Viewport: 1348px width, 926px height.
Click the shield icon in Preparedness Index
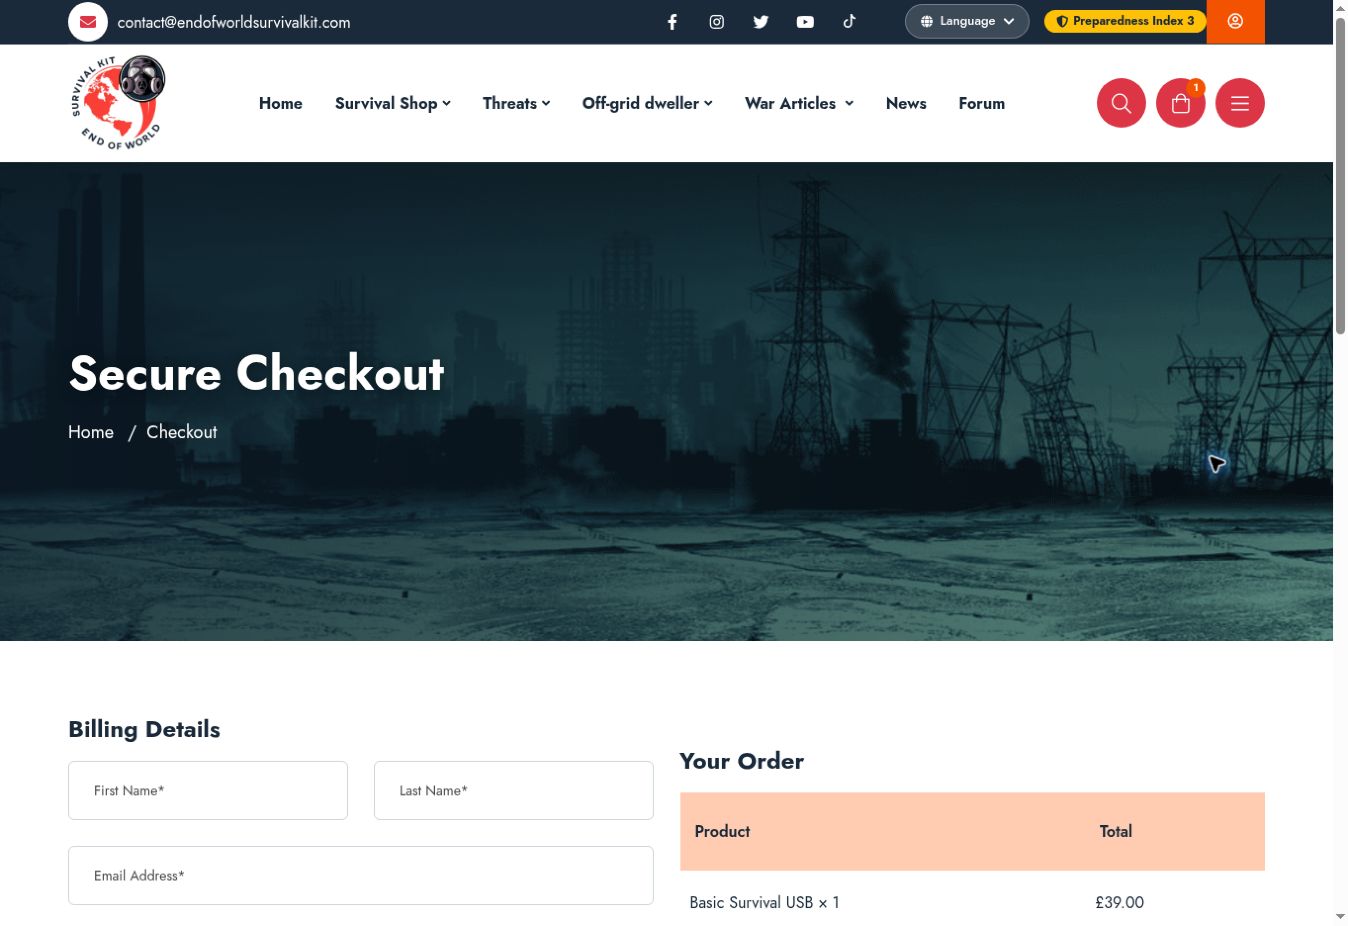1062,21
